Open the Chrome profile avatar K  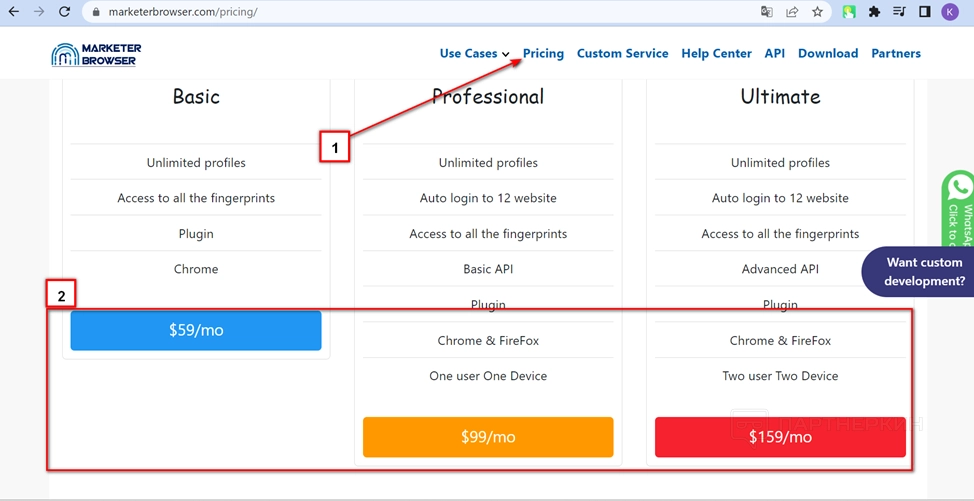click(x=950, y=12)
